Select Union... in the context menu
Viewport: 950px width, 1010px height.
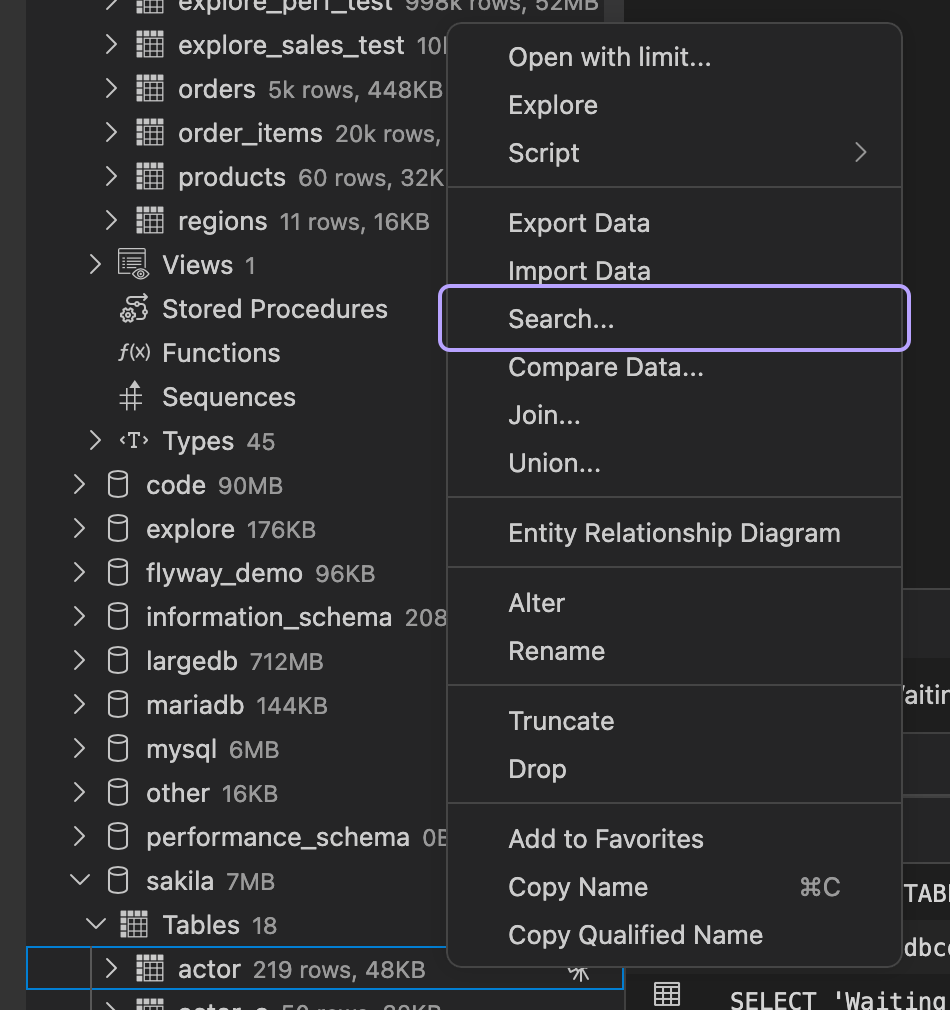point(674,463)
